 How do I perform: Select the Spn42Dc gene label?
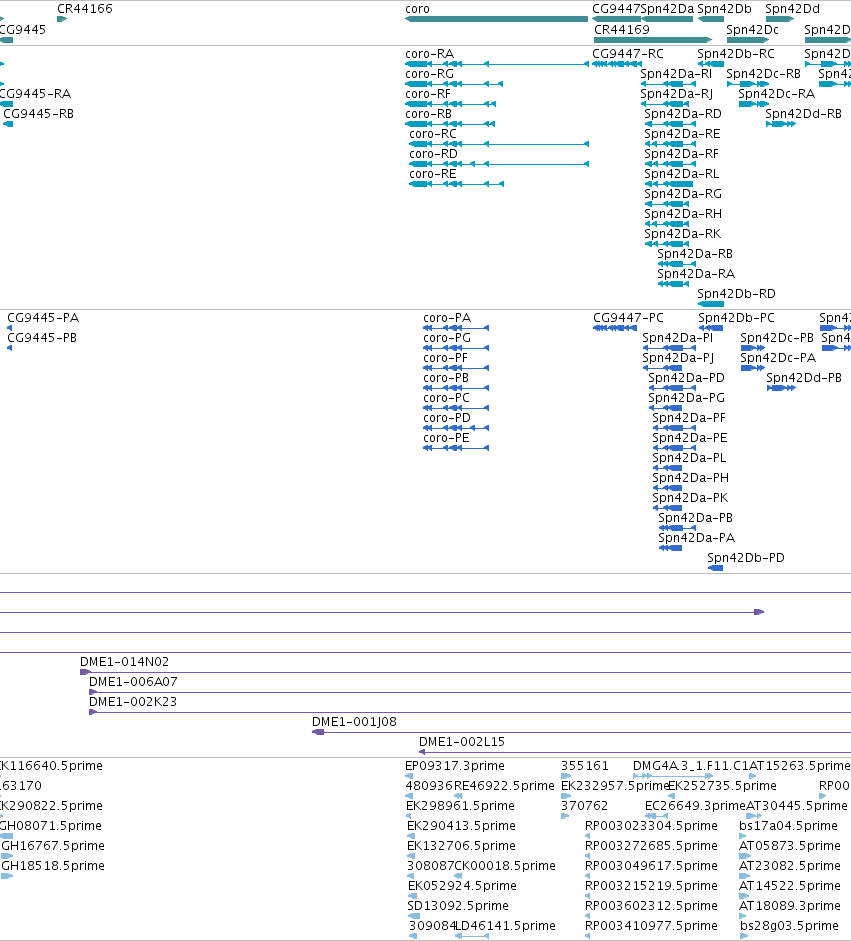(x=753, y=29)
